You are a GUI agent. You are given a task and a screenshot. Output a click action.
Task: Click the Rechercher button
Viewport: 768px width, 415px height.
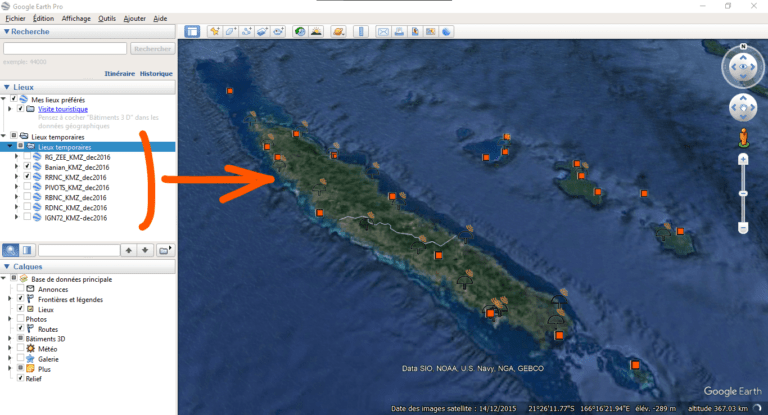point(152,49)
